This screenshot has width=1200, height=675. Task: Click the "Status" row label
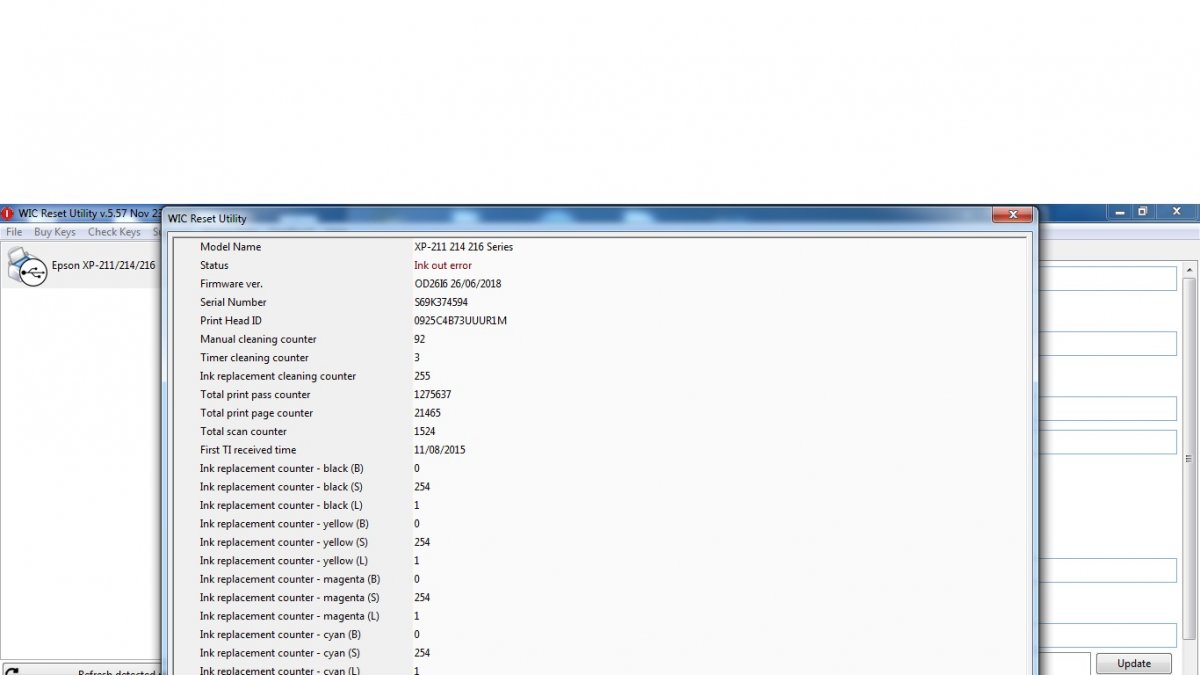point(214,265)
